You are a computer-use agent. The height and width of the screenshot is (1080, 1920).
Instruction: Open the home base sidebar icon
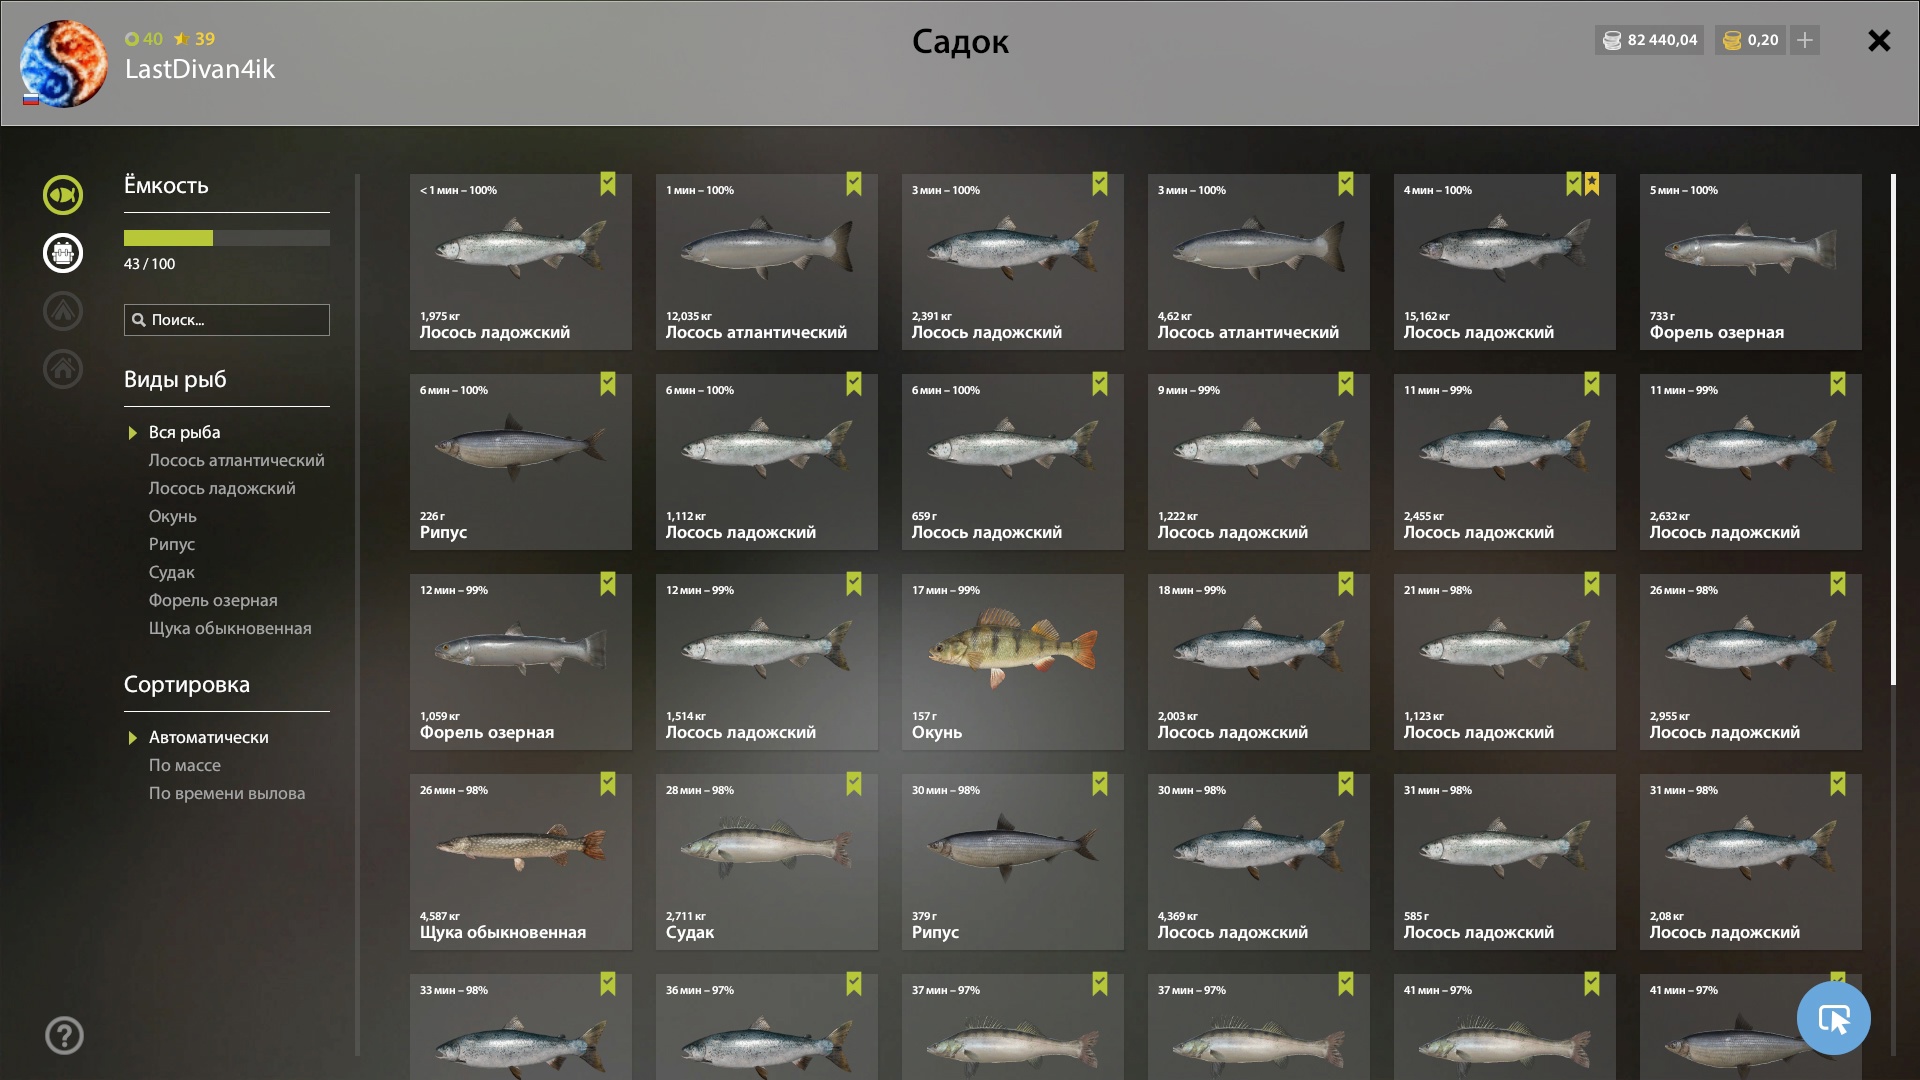click(x=63, y=369)
